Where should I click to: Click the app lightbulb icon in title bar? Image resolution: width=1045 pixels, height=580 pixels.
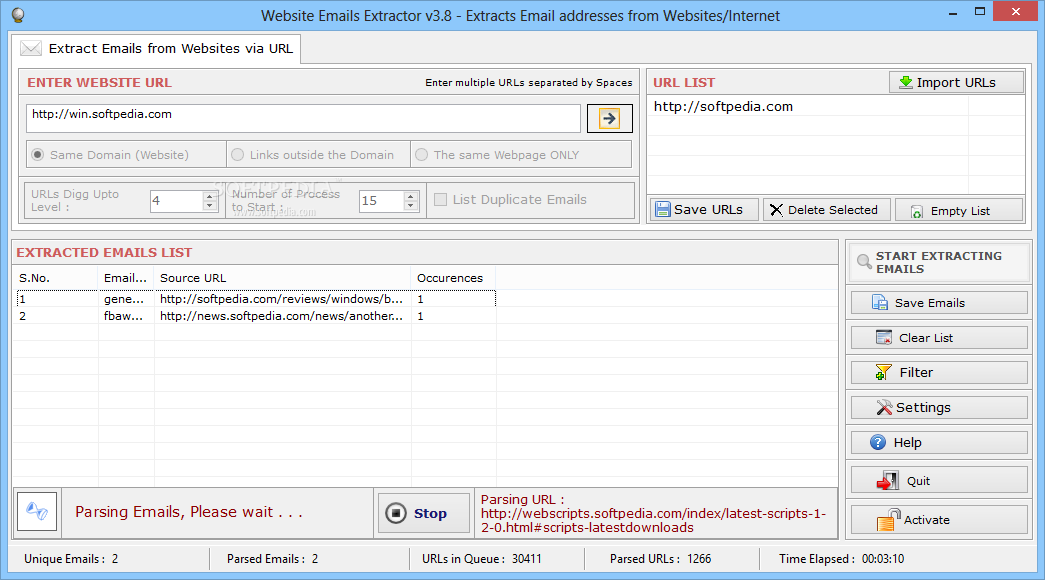coord(18,15)
